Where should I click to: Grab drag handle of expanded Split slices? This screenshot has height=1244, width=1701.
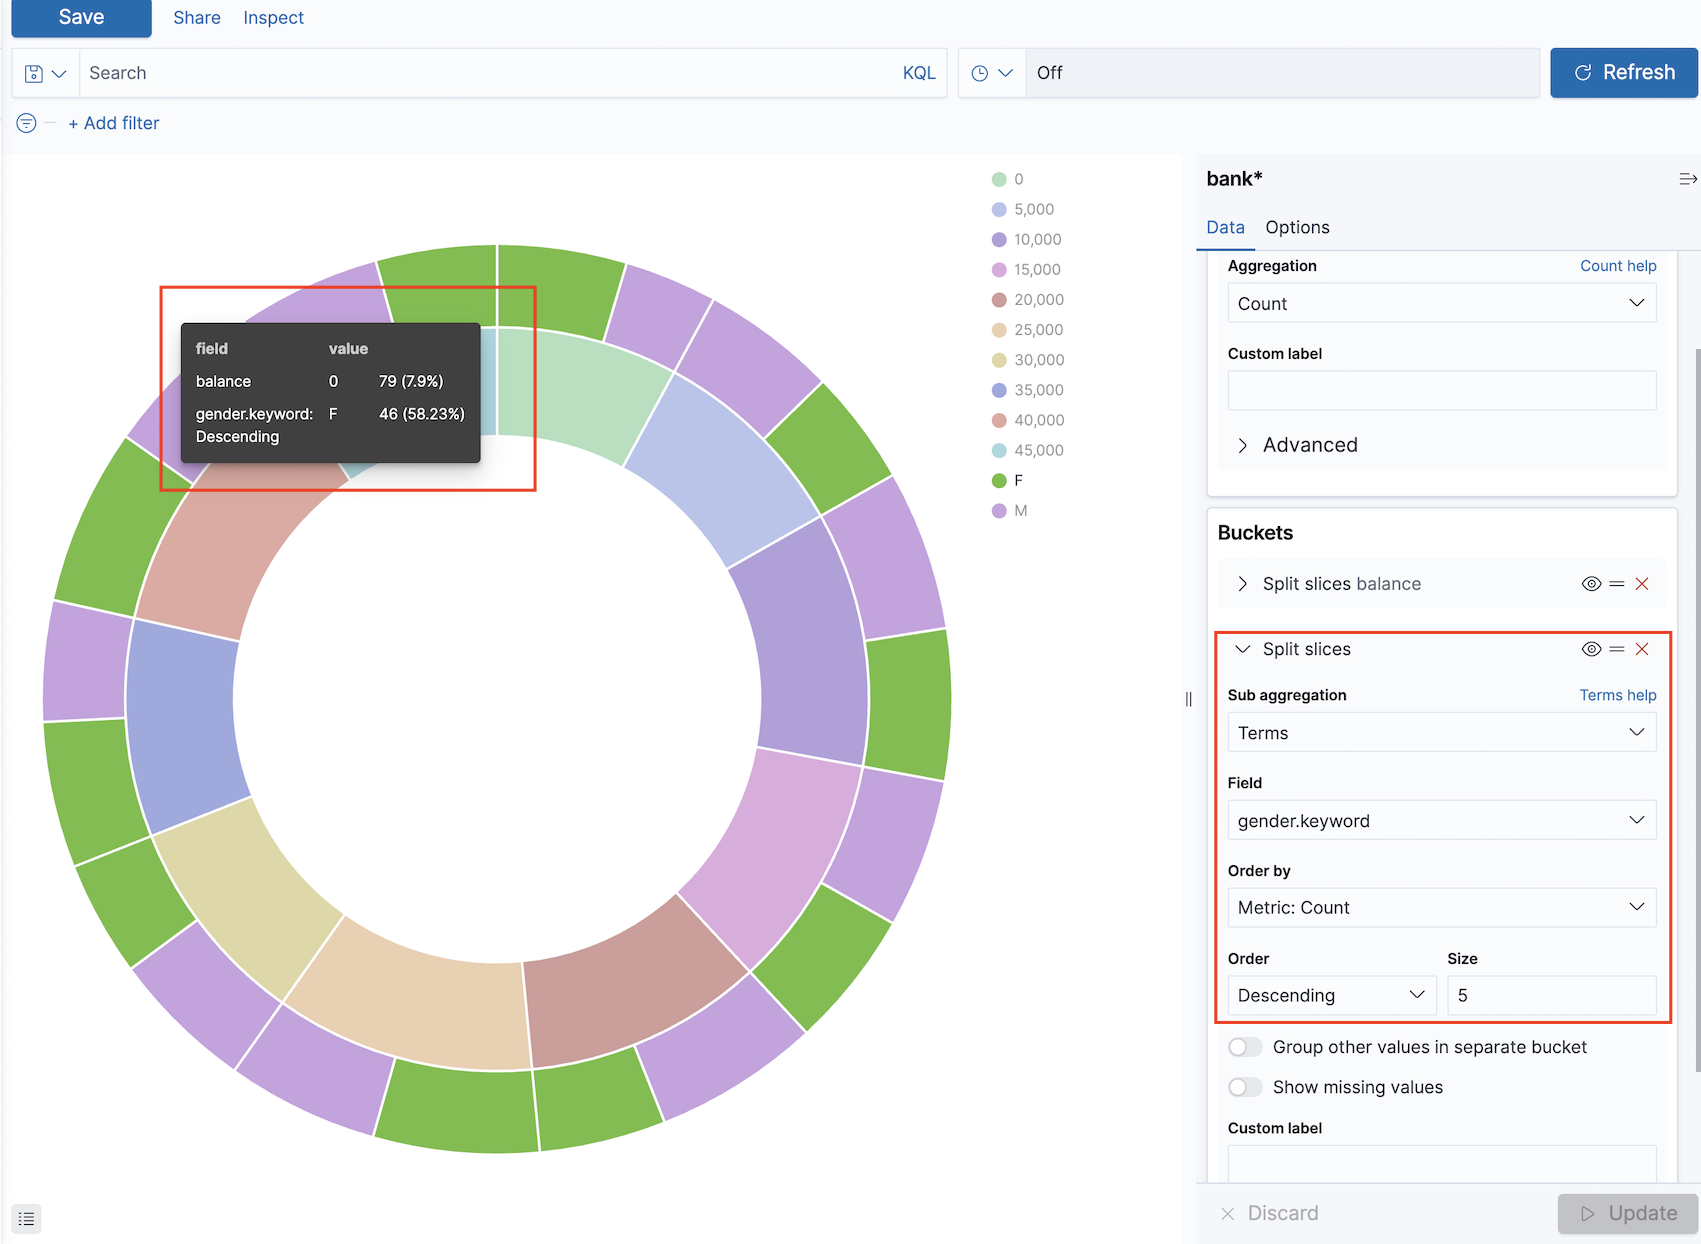pos(1617,649)
